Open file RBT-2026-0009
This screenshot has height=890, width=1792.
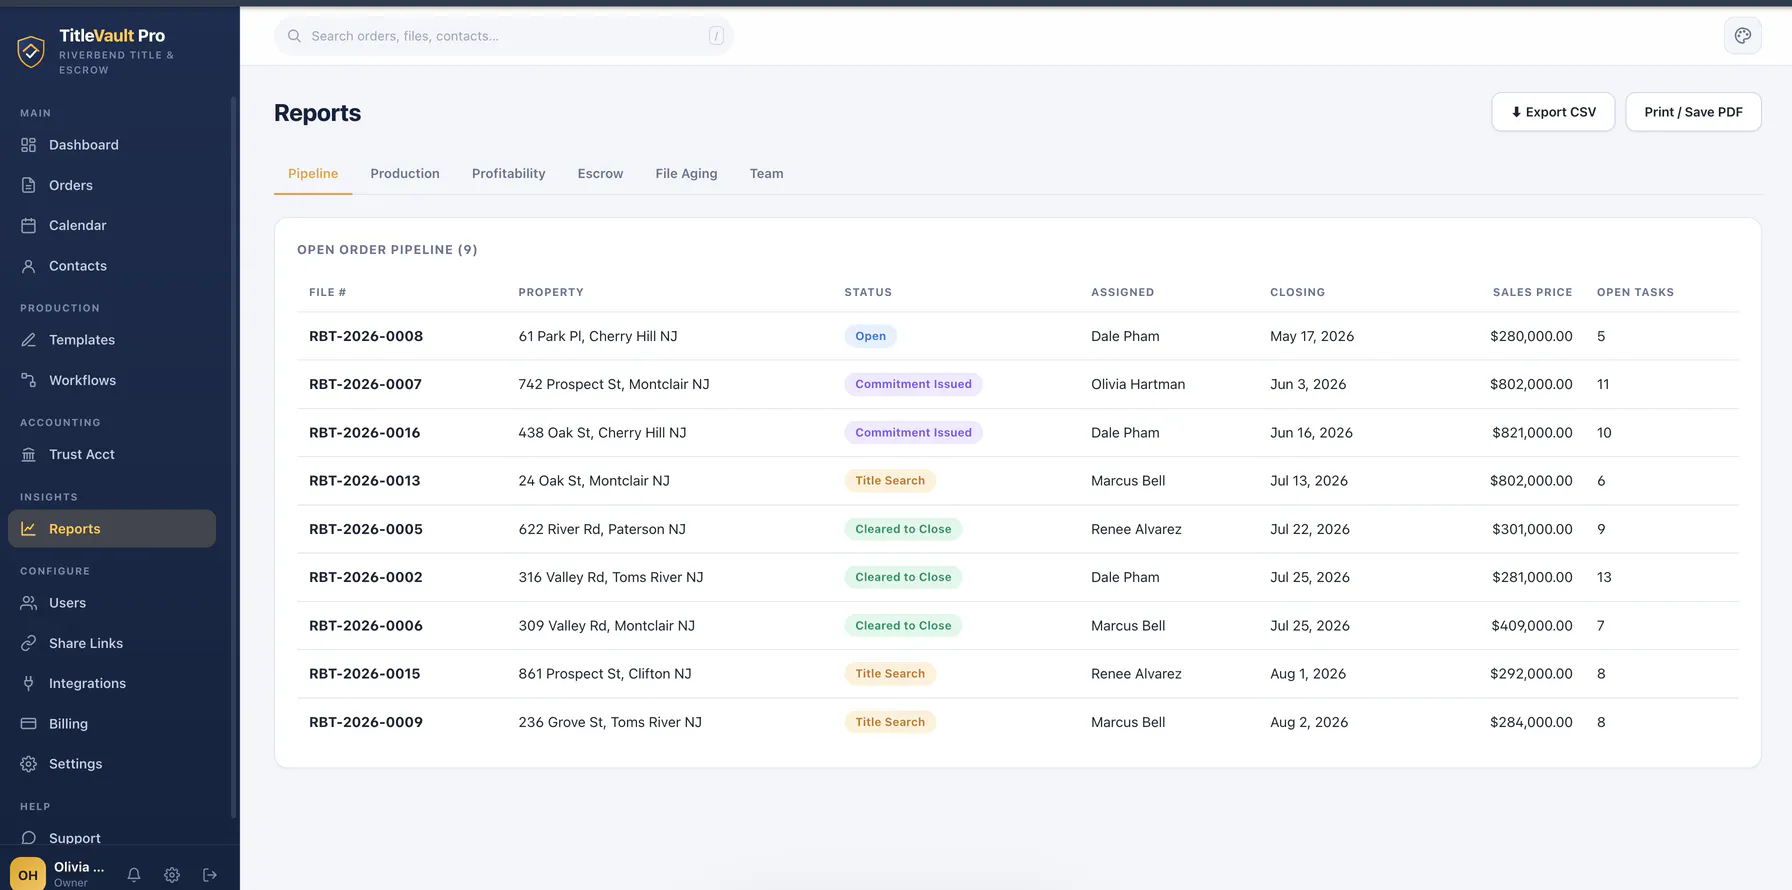tap(366, 722)
